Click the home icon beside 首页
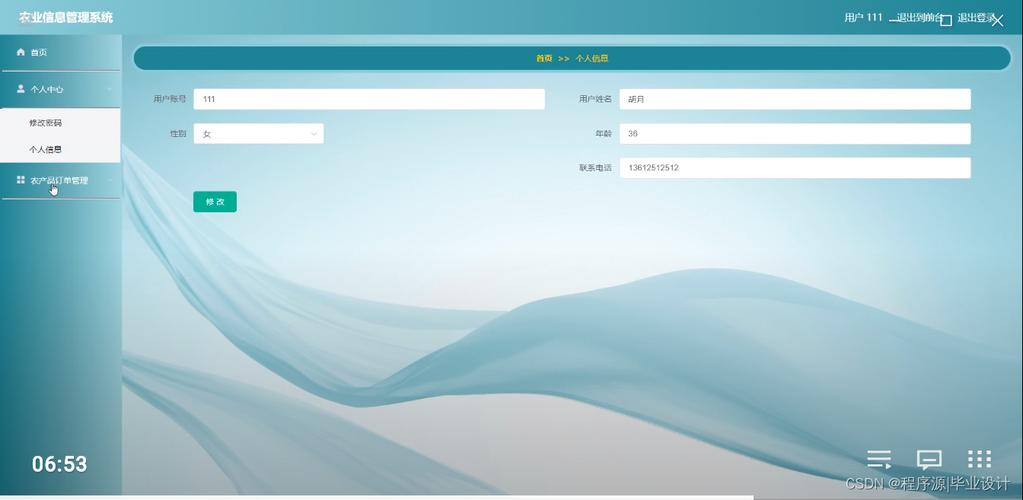The width and height of the screenshot is (1023, 500). 21,52
